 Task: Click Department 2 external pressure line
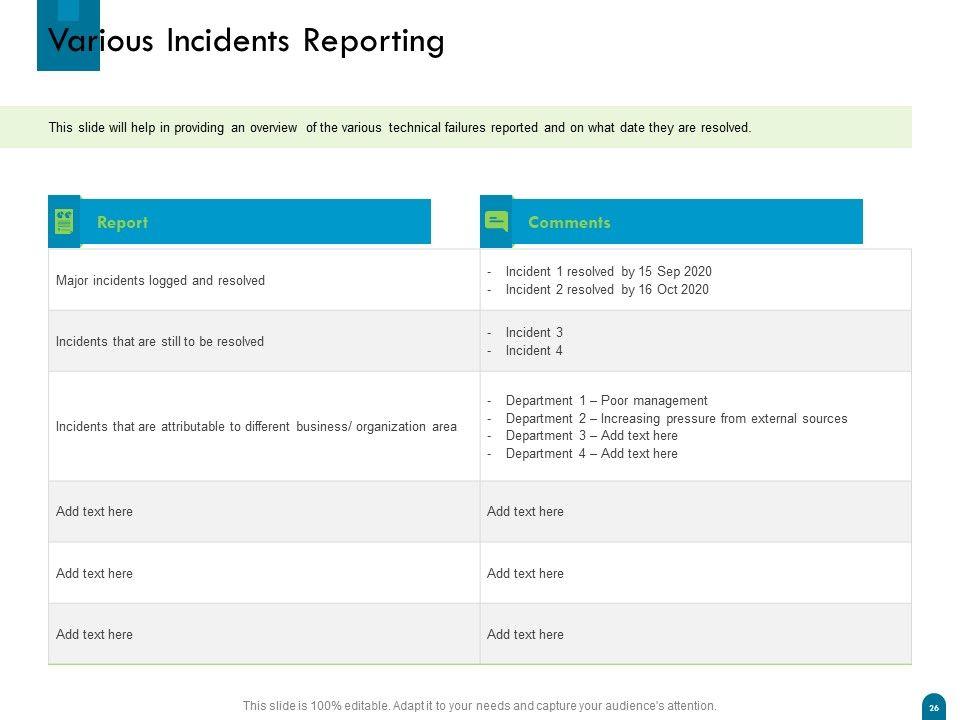pyautogui.click(x=676, y=418)
